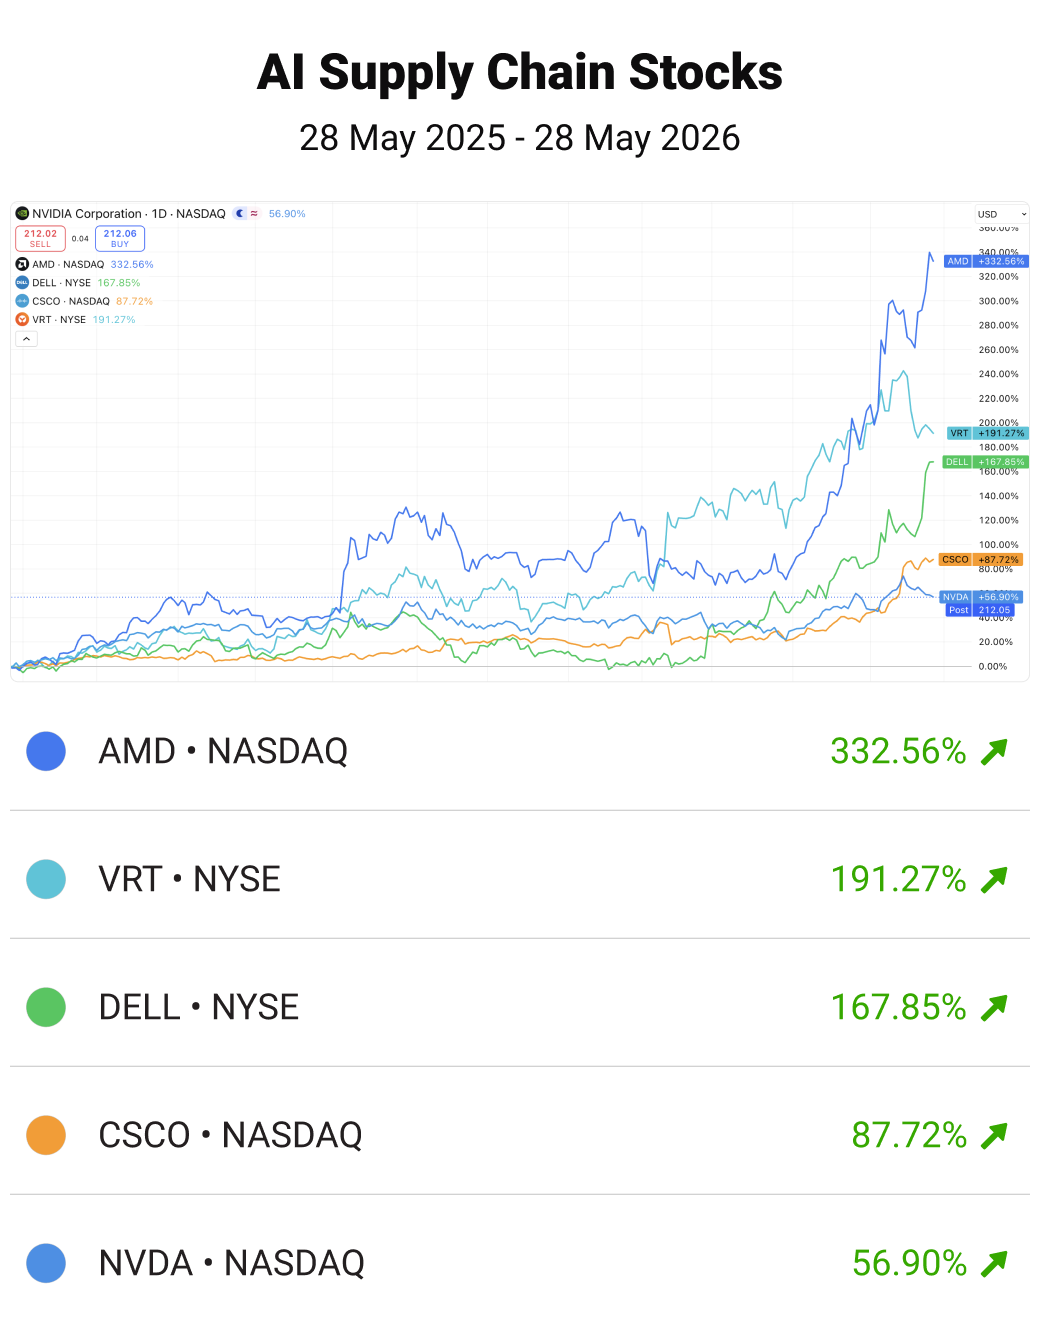
Task: Click green up arrow beside NVDA 56.90%
Action: click(x=993, y=1263)
